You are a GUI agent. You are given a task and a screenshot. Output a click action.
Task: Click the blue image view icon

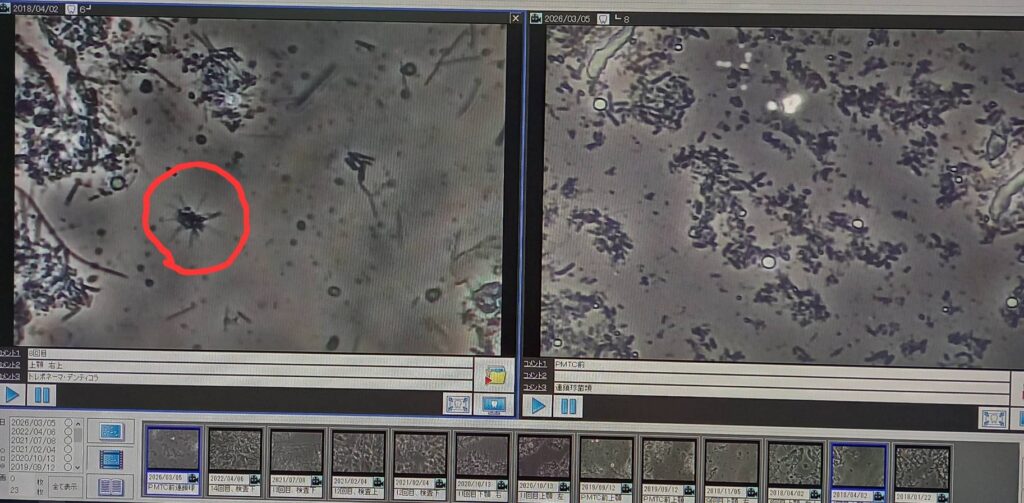pos(110,431)
